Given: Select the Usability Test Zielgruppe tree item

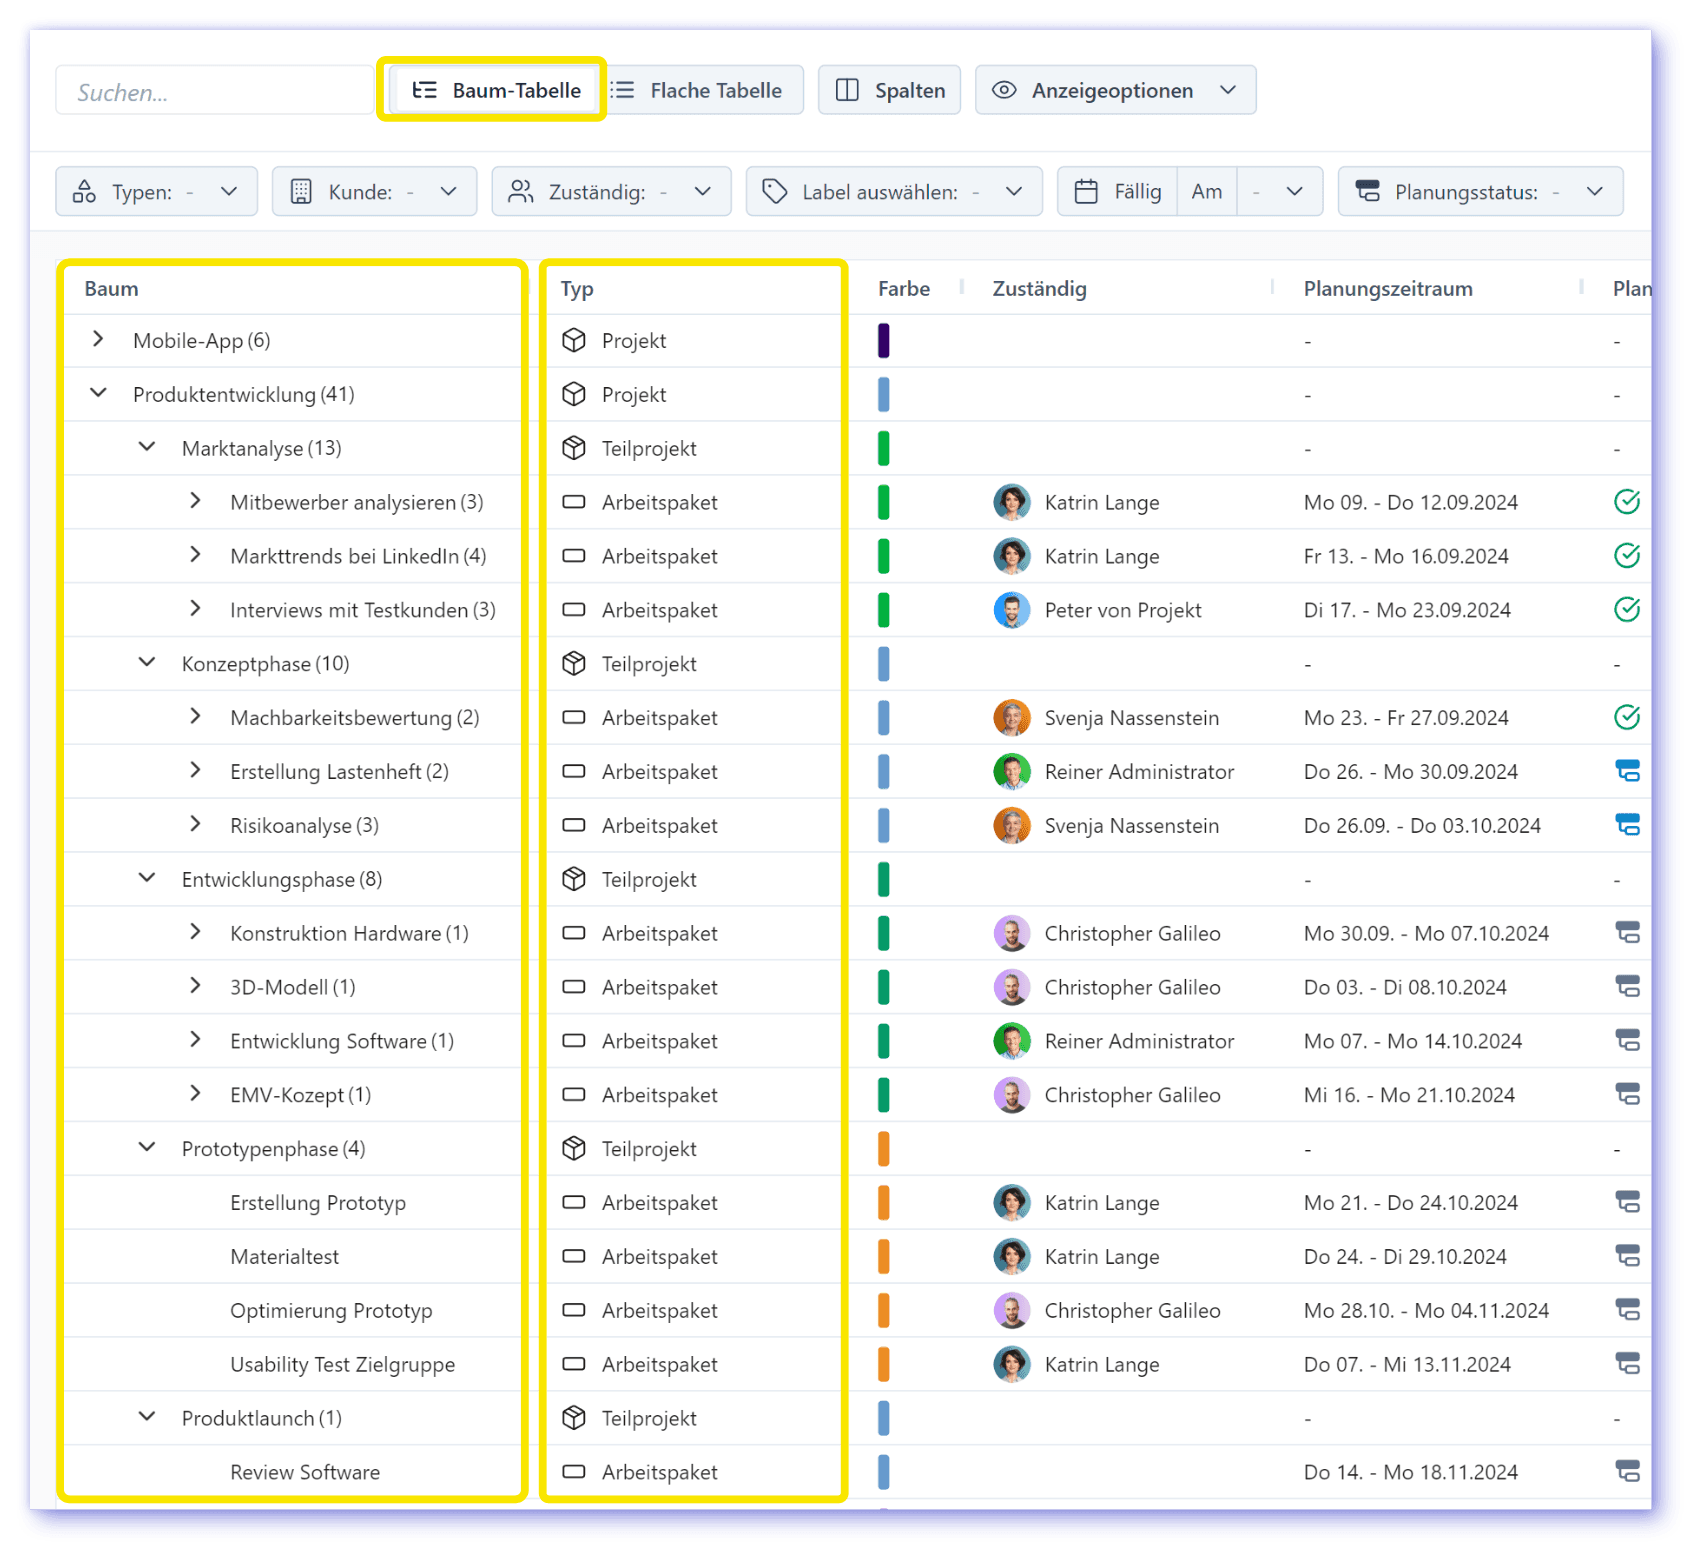Looking at the screenshot, I should point(342,1364).
